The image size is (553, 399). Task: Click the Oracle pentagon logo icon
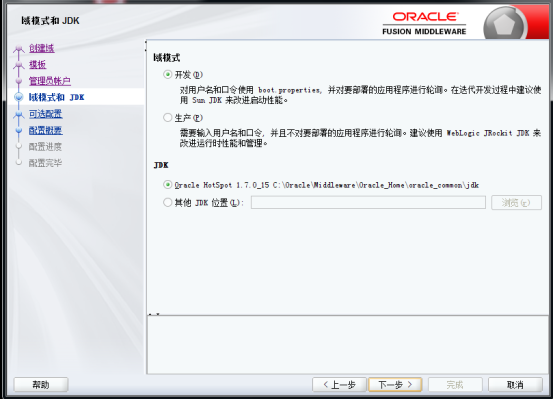(x=504, y=24)
